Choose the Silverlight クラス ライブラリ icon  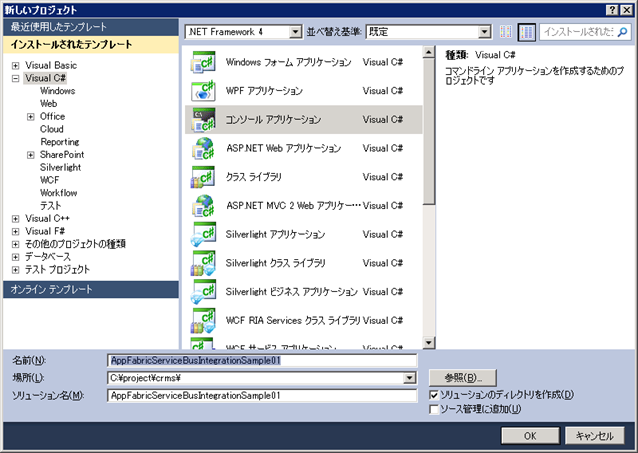[x=203, y=263]
